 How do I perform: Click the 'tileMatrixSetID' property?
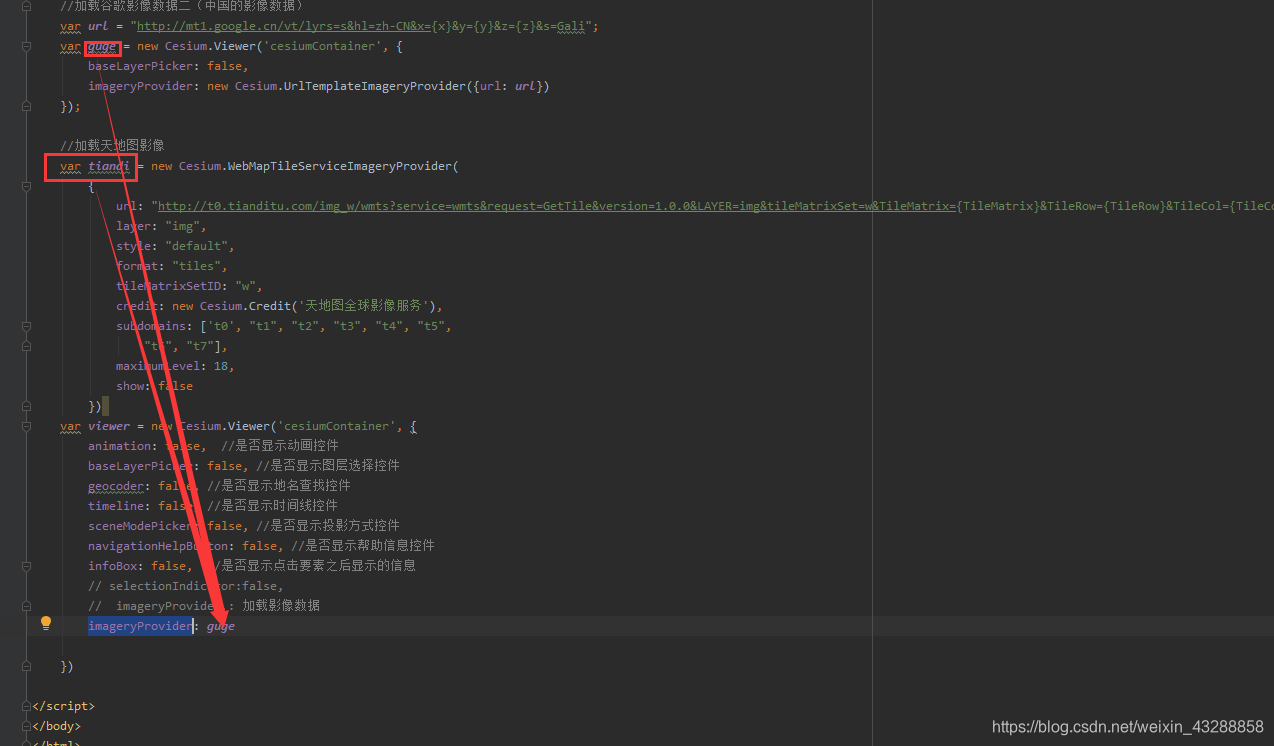[x=168, y=286]
